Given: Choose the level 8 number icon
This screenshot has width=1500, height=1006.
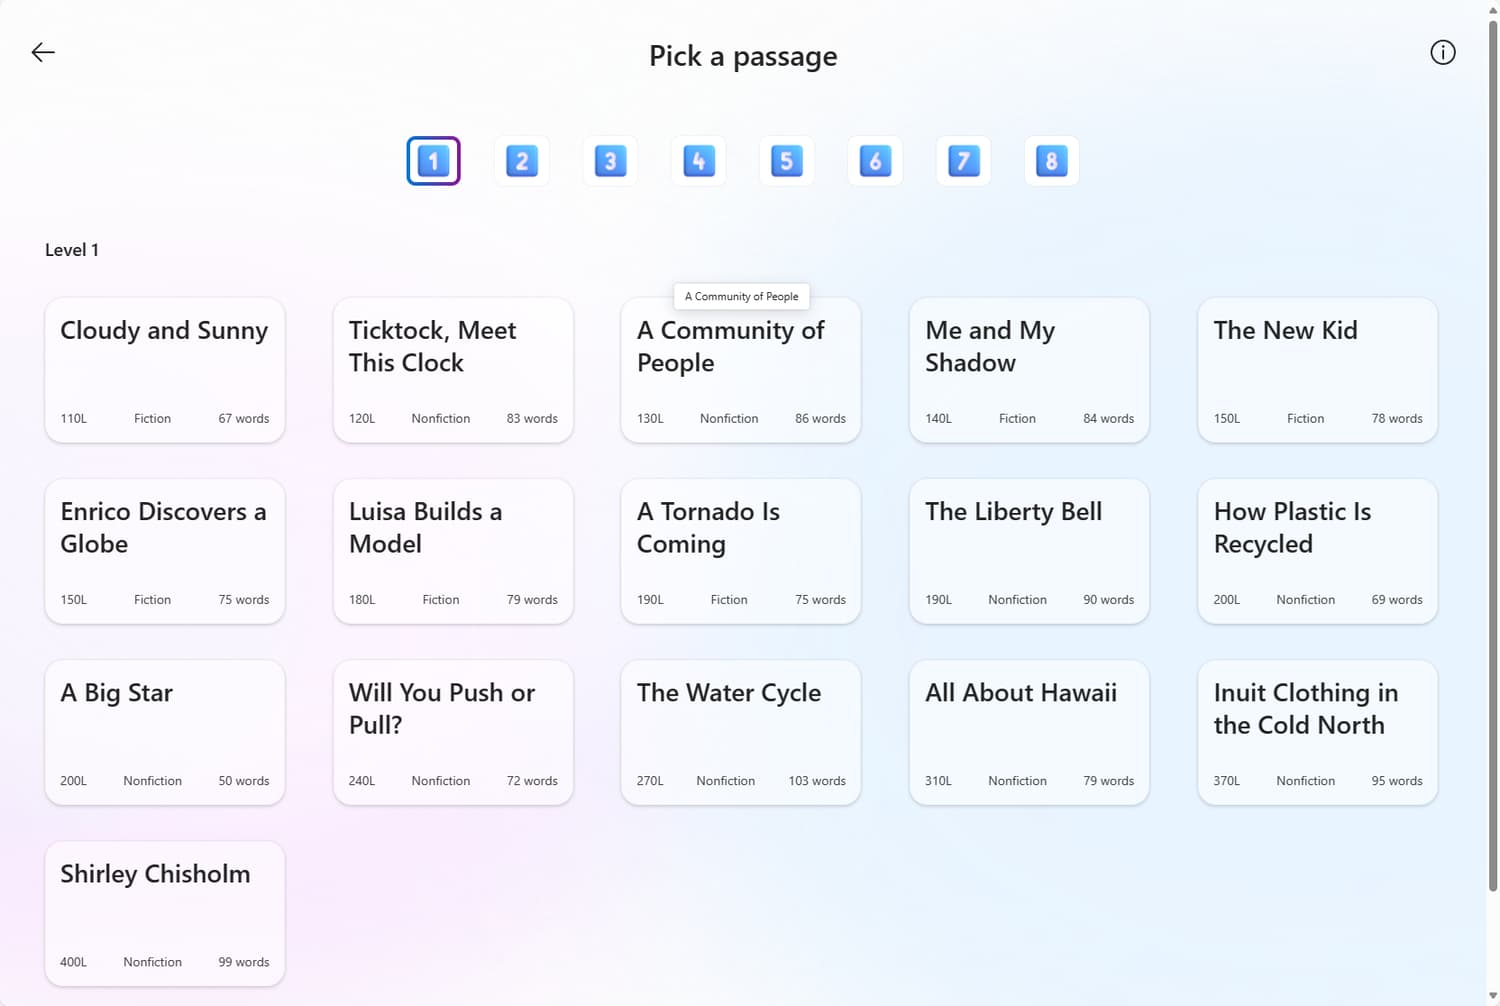Looking at the screenshot, I should pos(1051,161).
